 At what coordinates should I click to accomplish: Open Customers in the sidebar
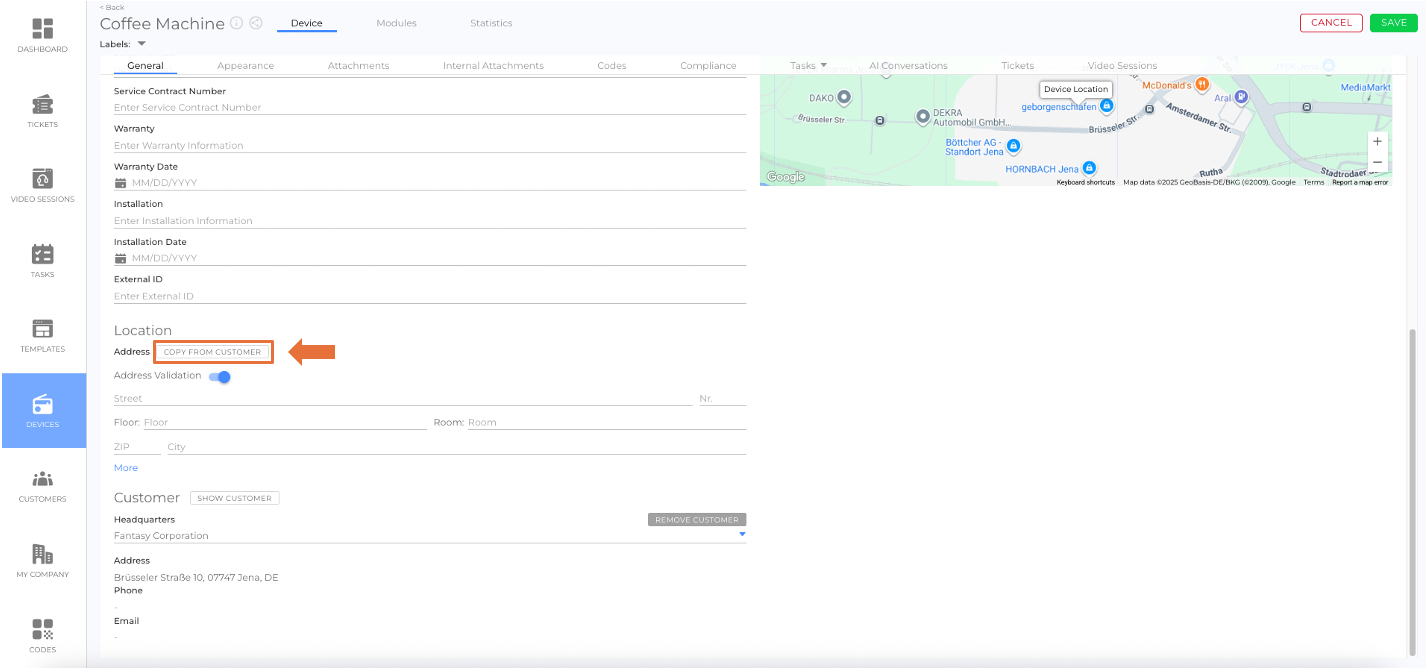tap(43, 485)
